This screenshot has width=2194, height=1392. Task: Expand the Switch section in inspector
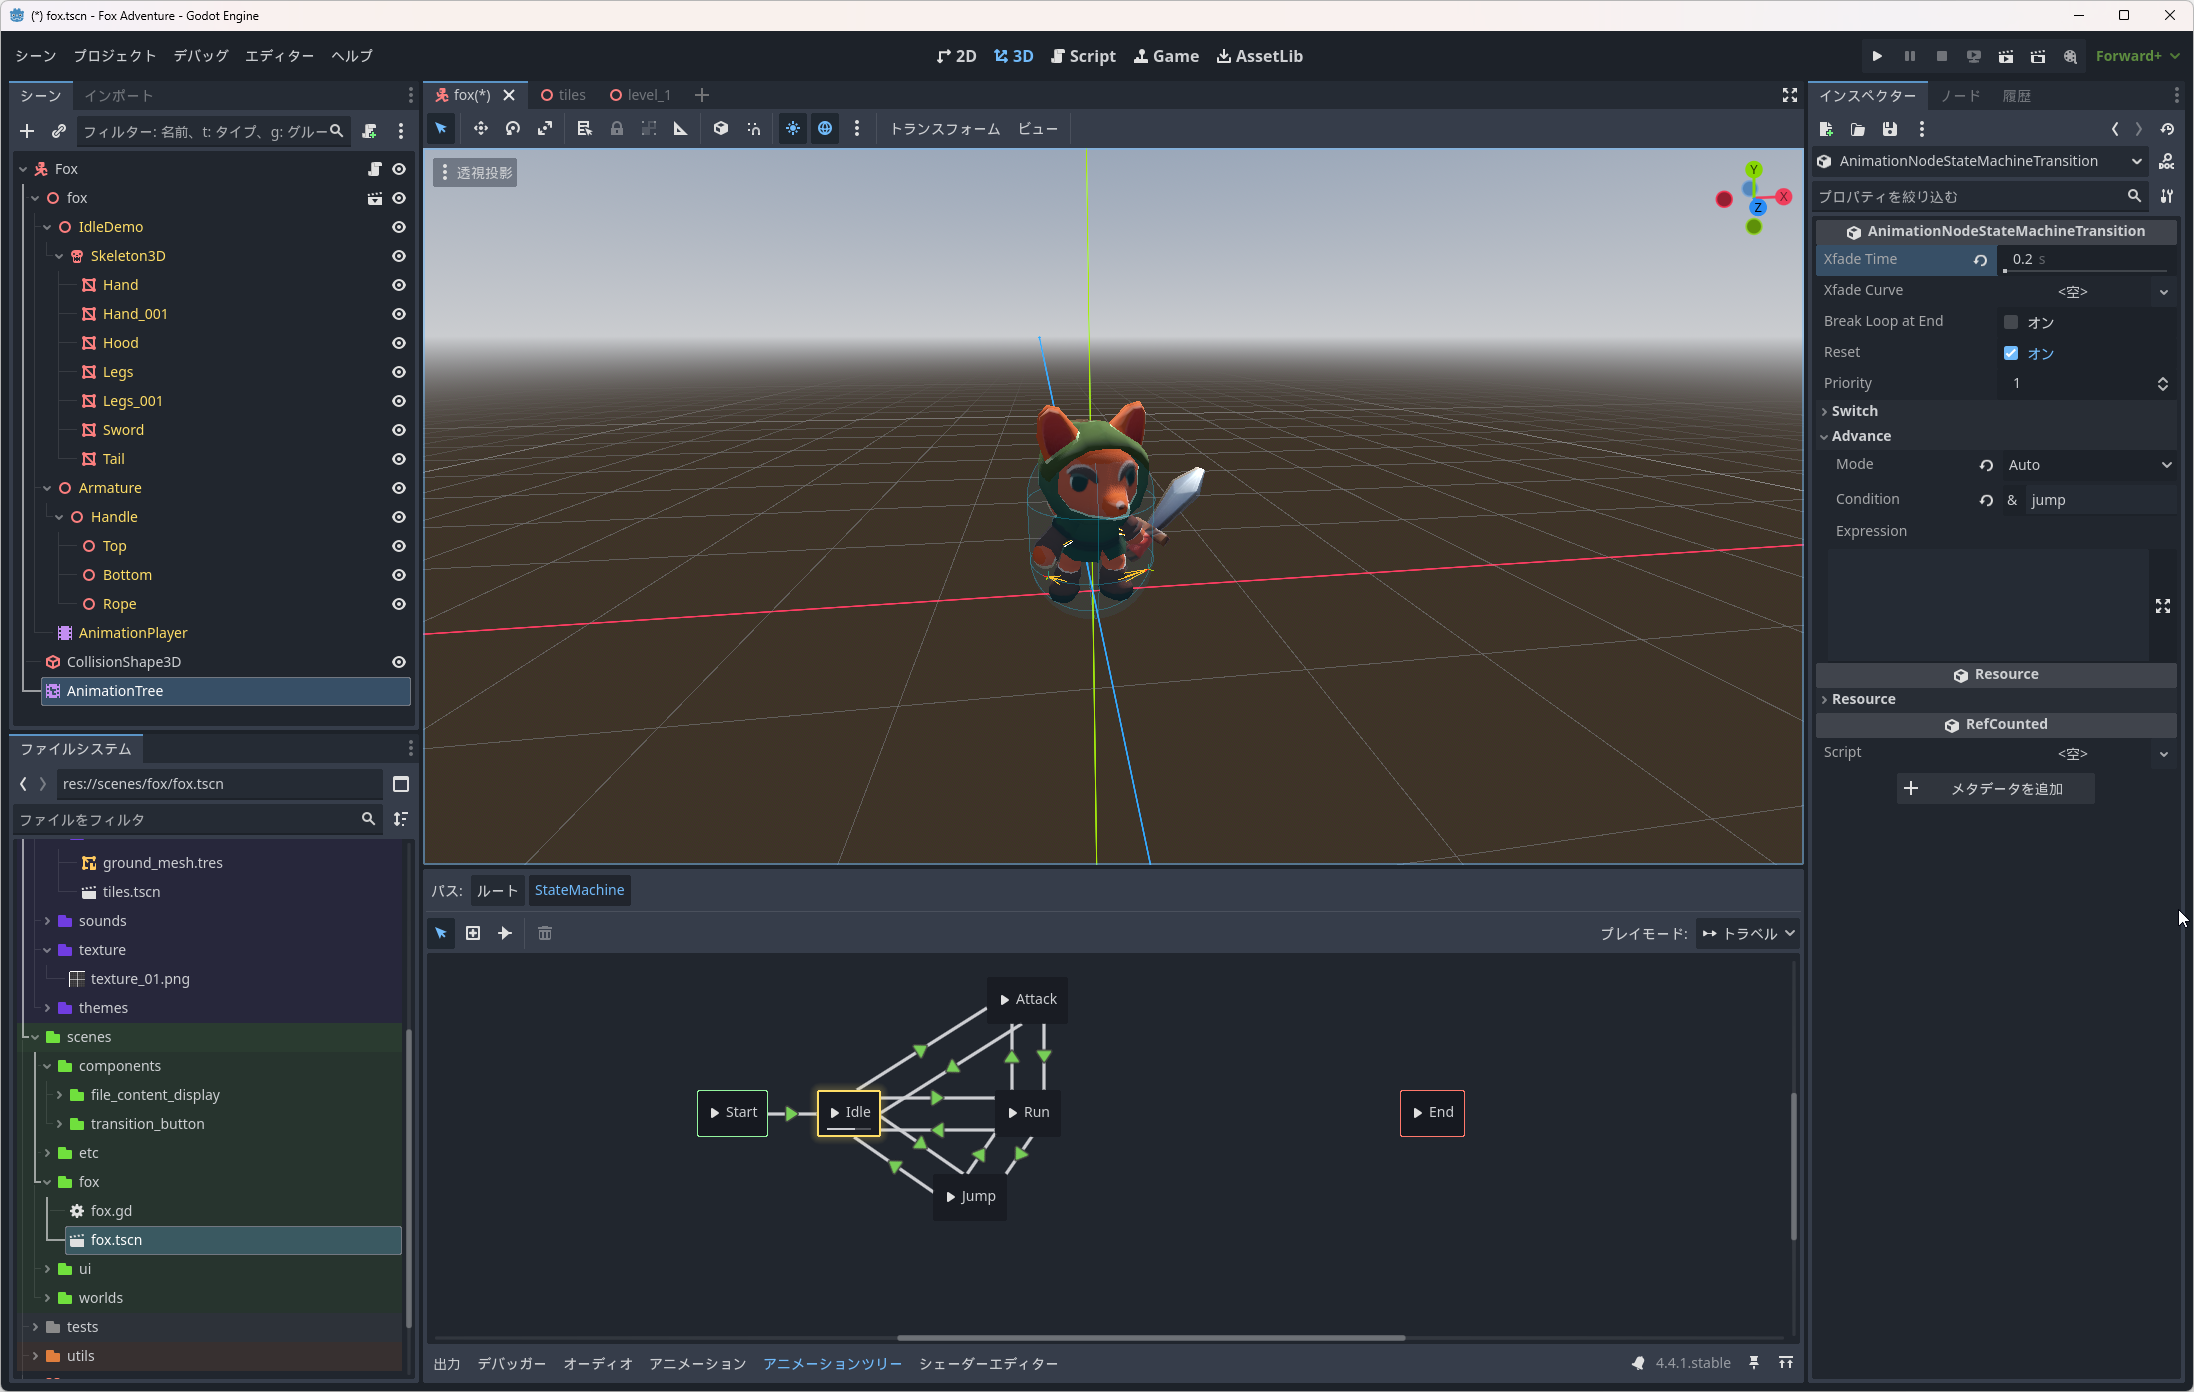pos(1854,411)
